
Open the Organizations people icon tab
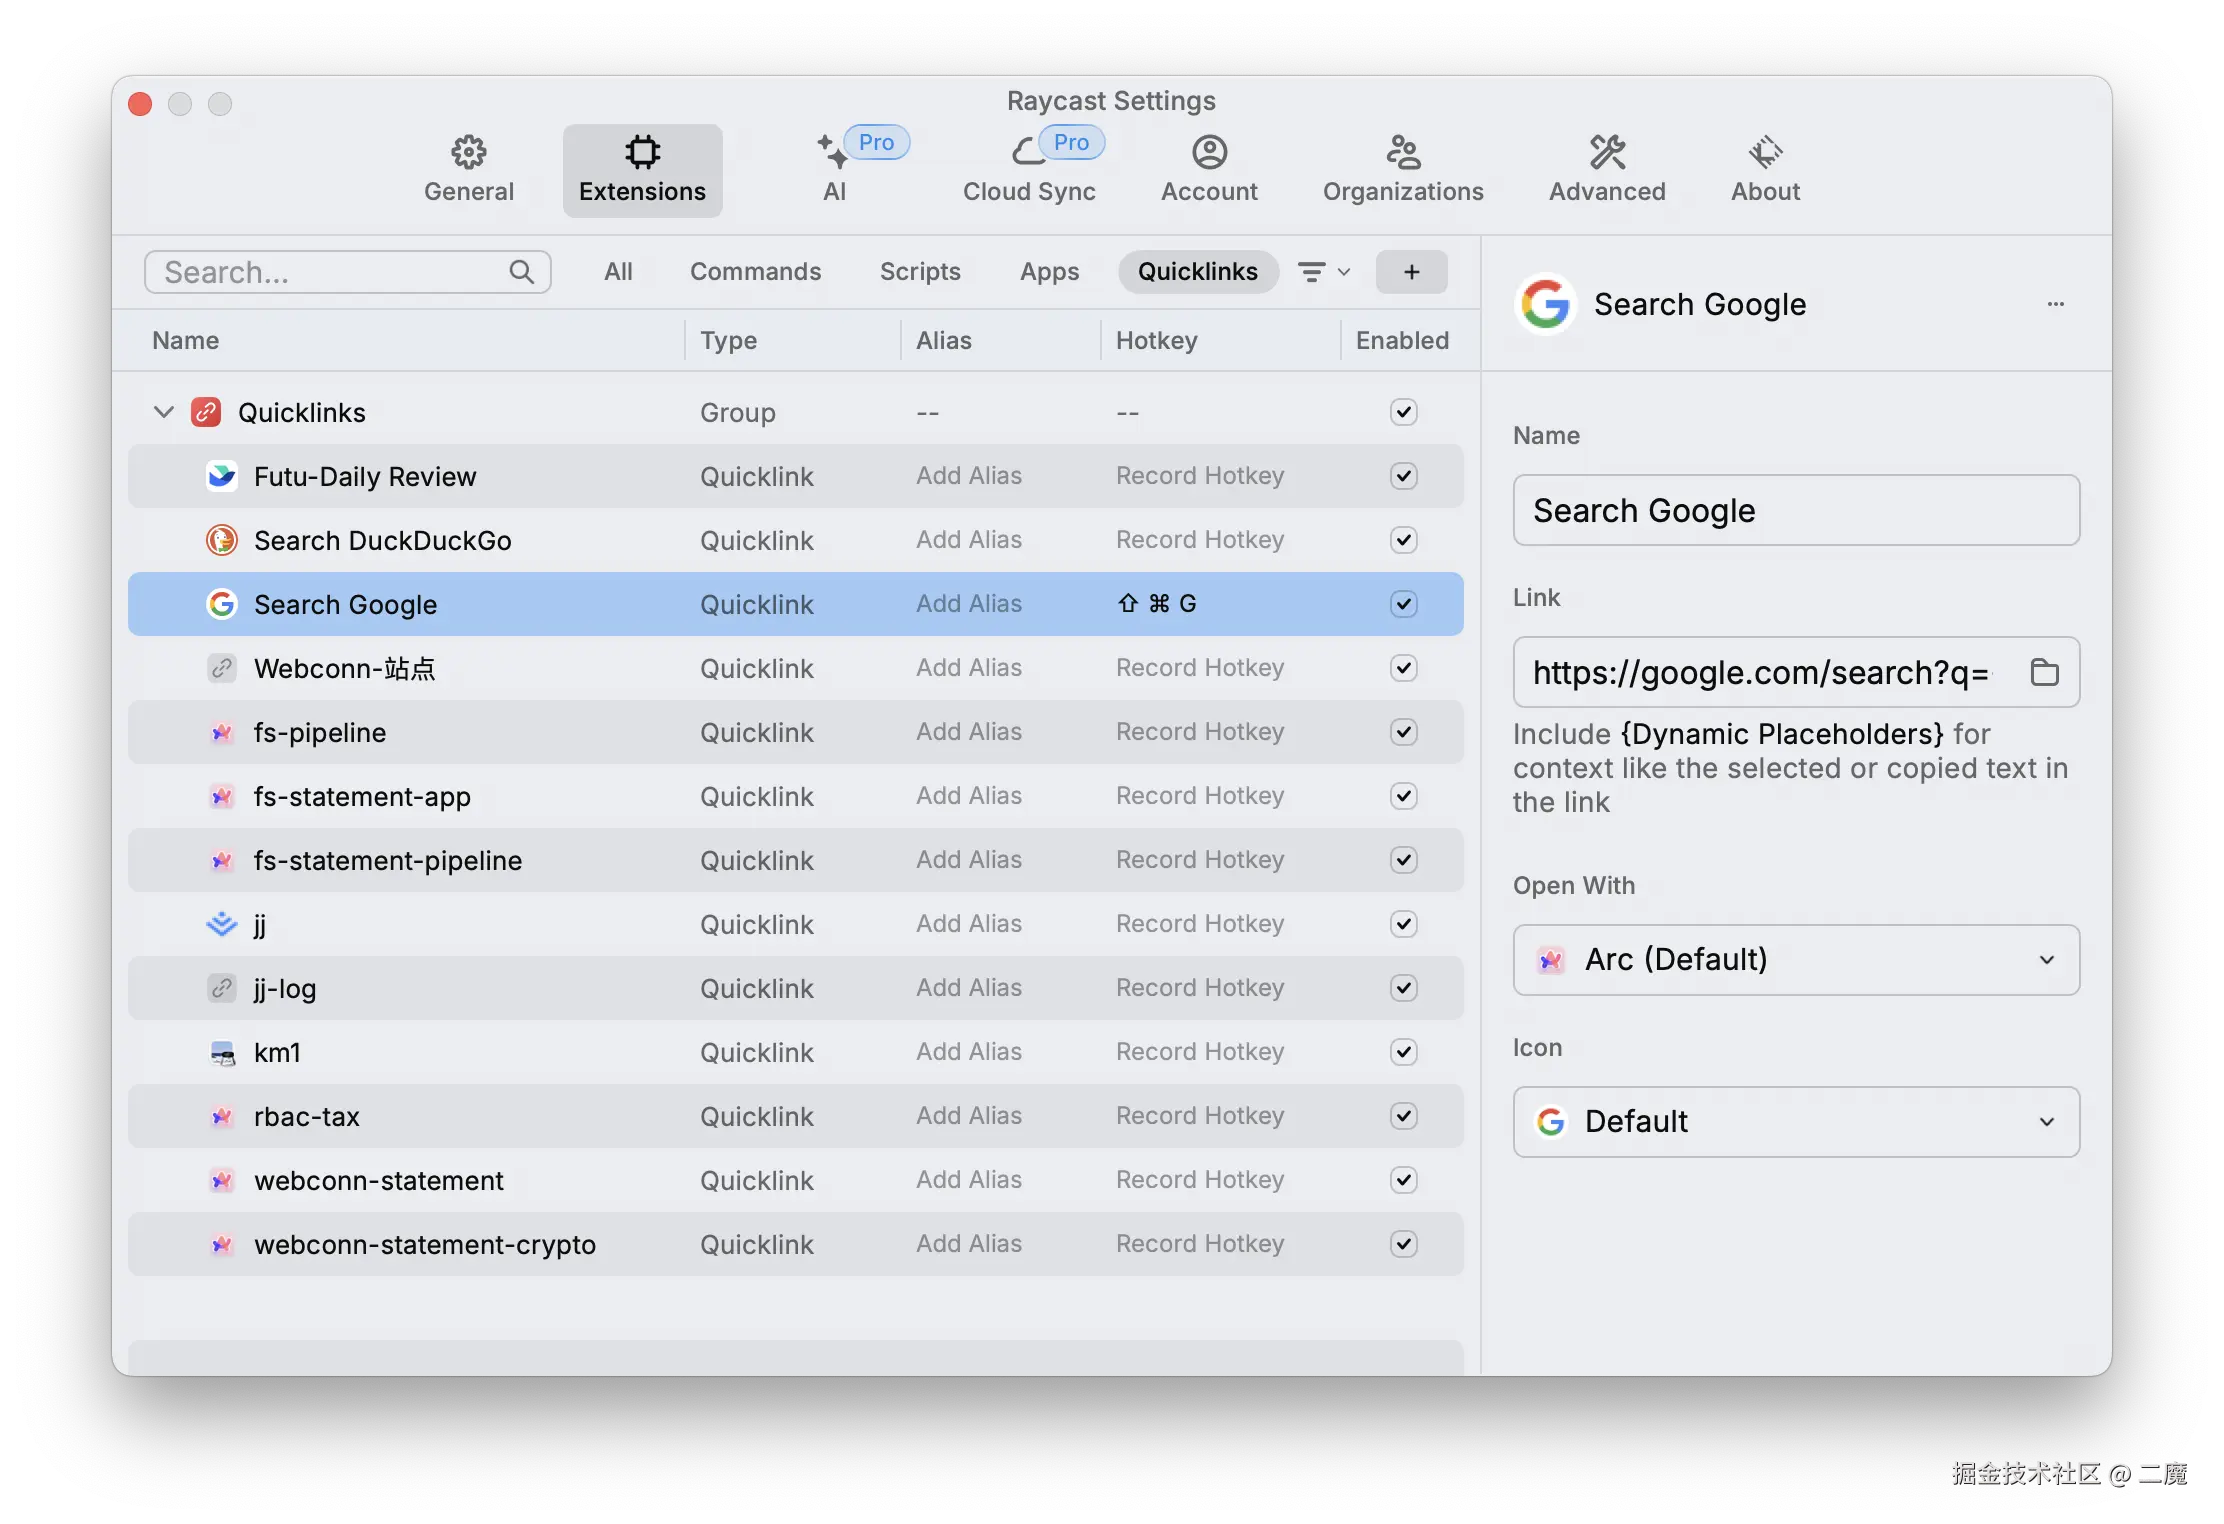[1402, 153]
